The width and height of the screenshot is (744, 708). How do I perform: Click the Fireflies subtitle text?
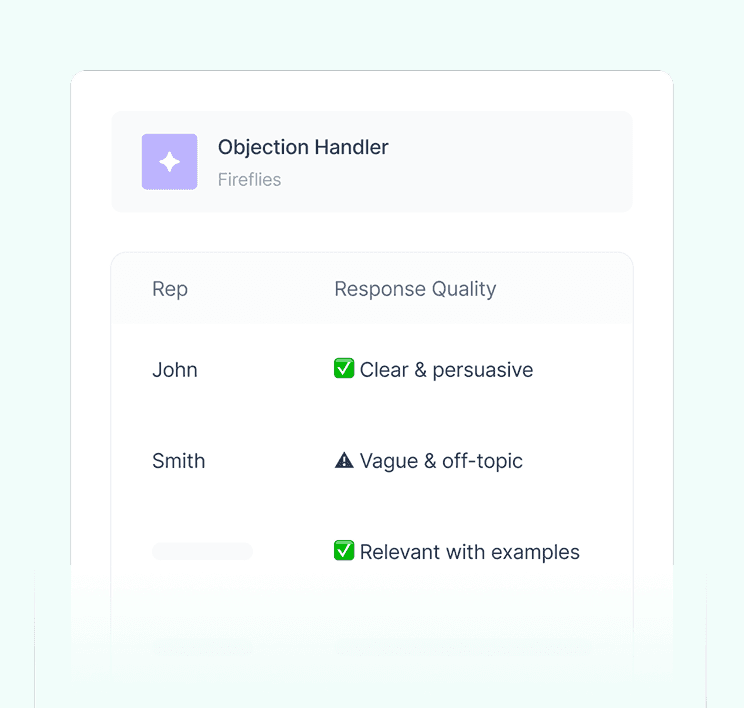point(249,180)
